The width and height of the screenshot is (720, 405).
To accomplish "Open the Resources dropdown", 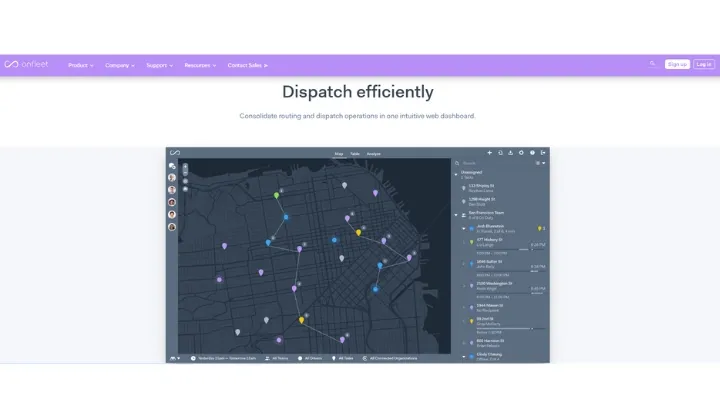I will (x=199, y=65).
